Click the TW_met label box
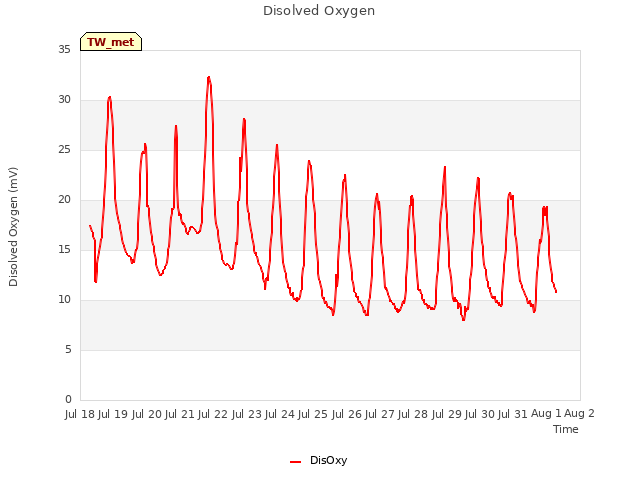The image size is (640, 480). click(x=111, y=42)
